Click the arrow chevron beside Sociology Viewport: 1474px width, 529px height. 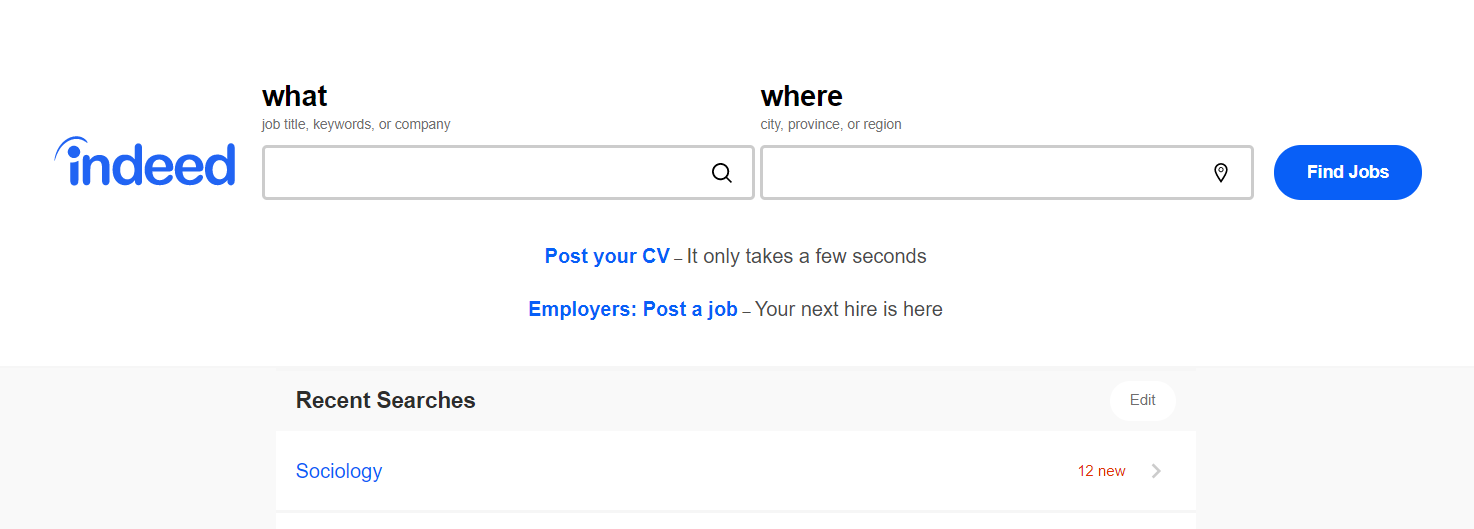pos(1157,471)
